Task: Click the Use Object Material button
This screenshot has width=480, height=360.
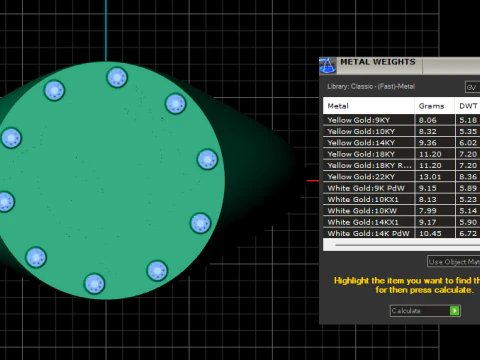Action: tap(454, 262)
